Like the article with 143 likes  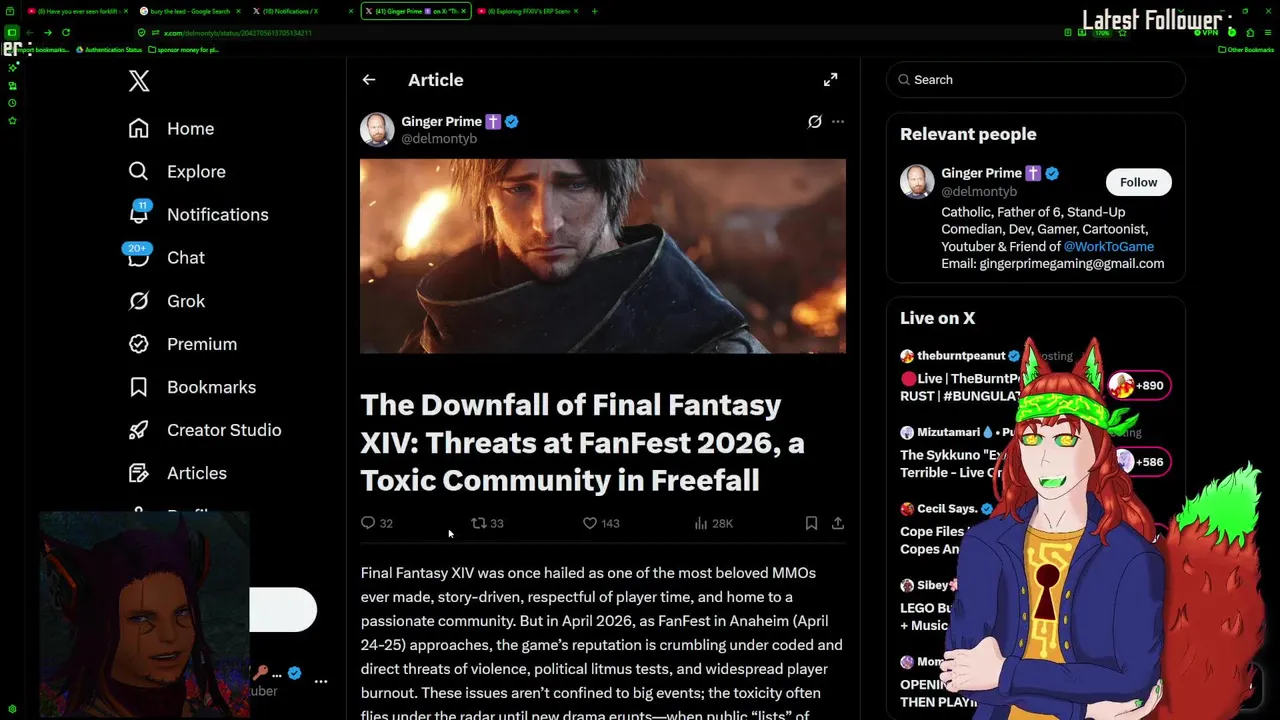[601, 523]
